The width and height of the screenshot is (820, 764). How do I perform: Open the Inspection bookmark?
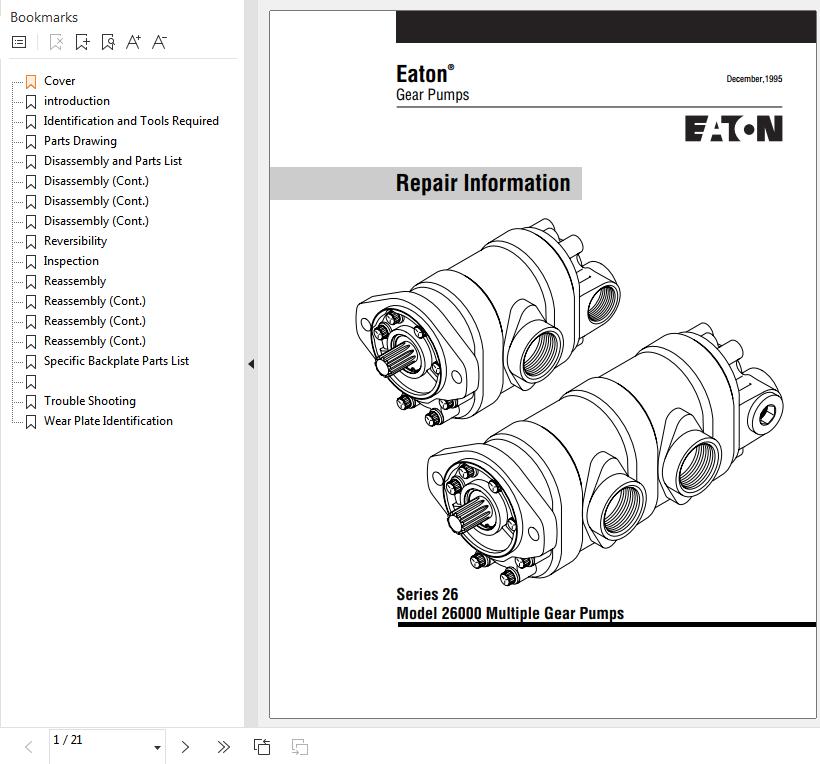(71, 261)
